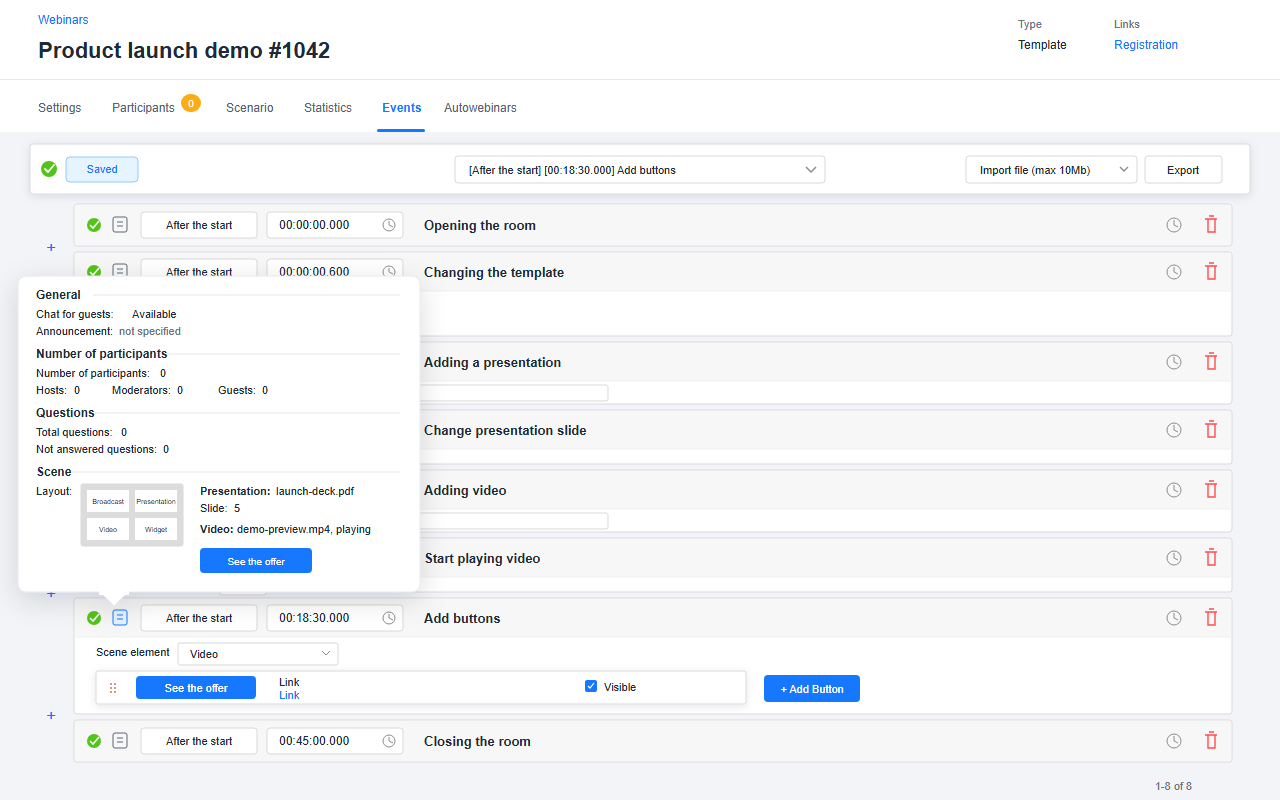1280x800 pixels.
Task: Click the Widget tile in layout preview
Action: tap(156, 529)
